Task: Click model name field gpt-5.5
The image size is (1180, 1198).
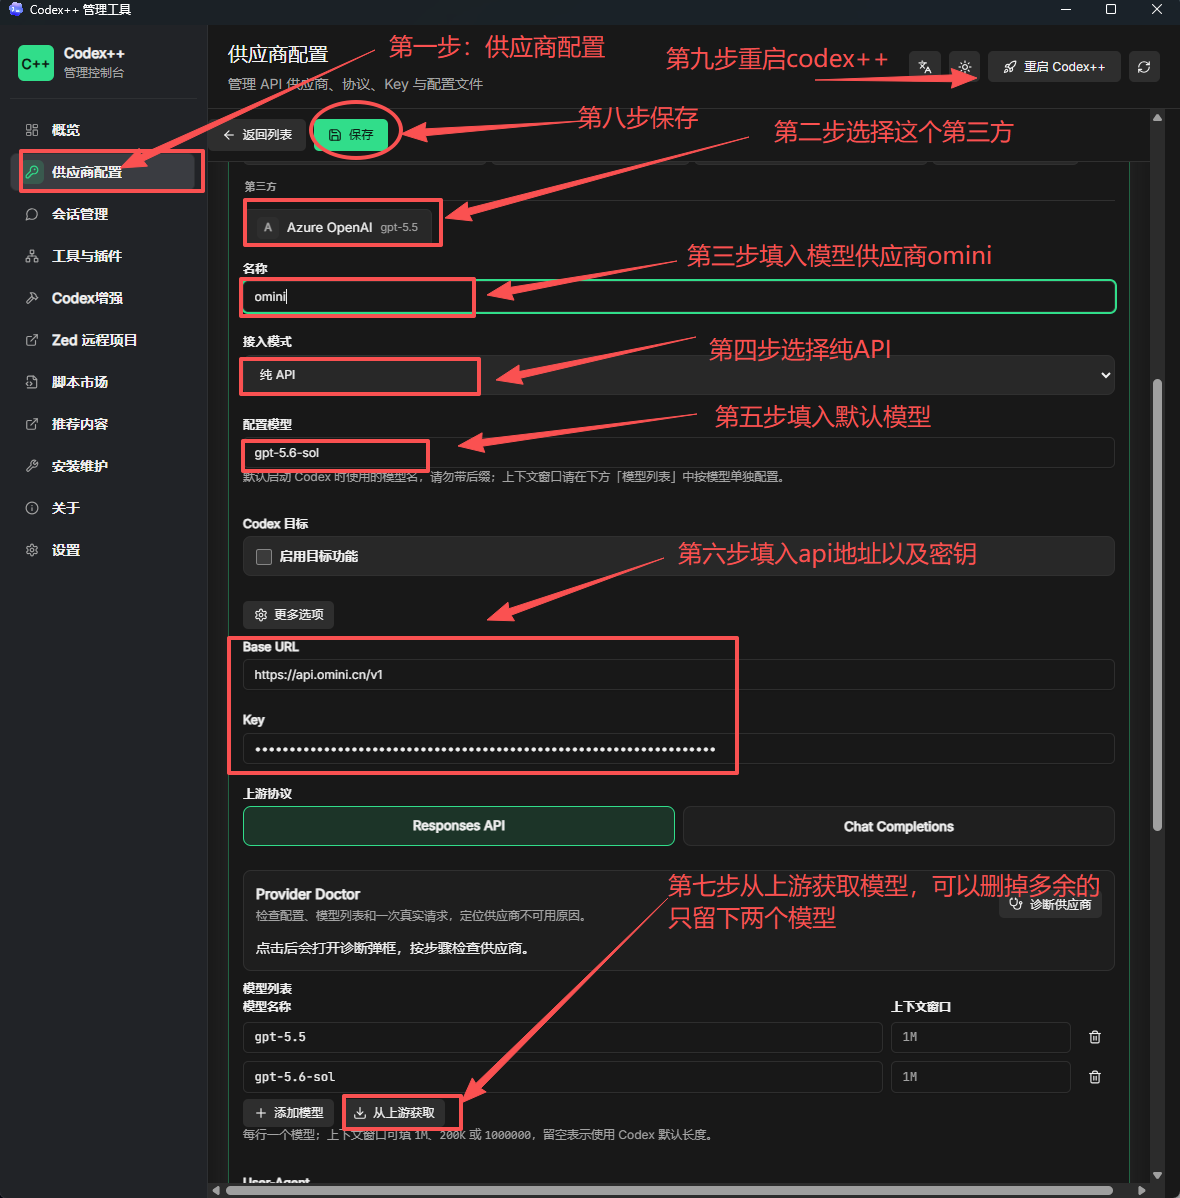Action: click(x=562, y=1037)
